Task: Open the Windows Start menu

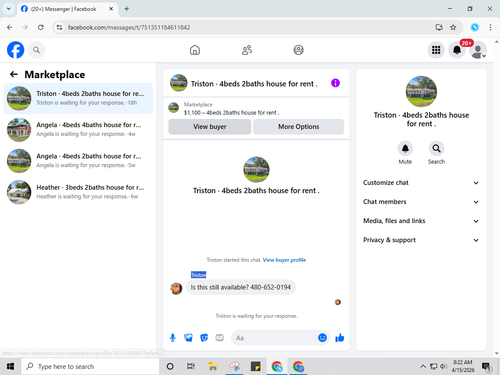Action: (x=10, y=367)
